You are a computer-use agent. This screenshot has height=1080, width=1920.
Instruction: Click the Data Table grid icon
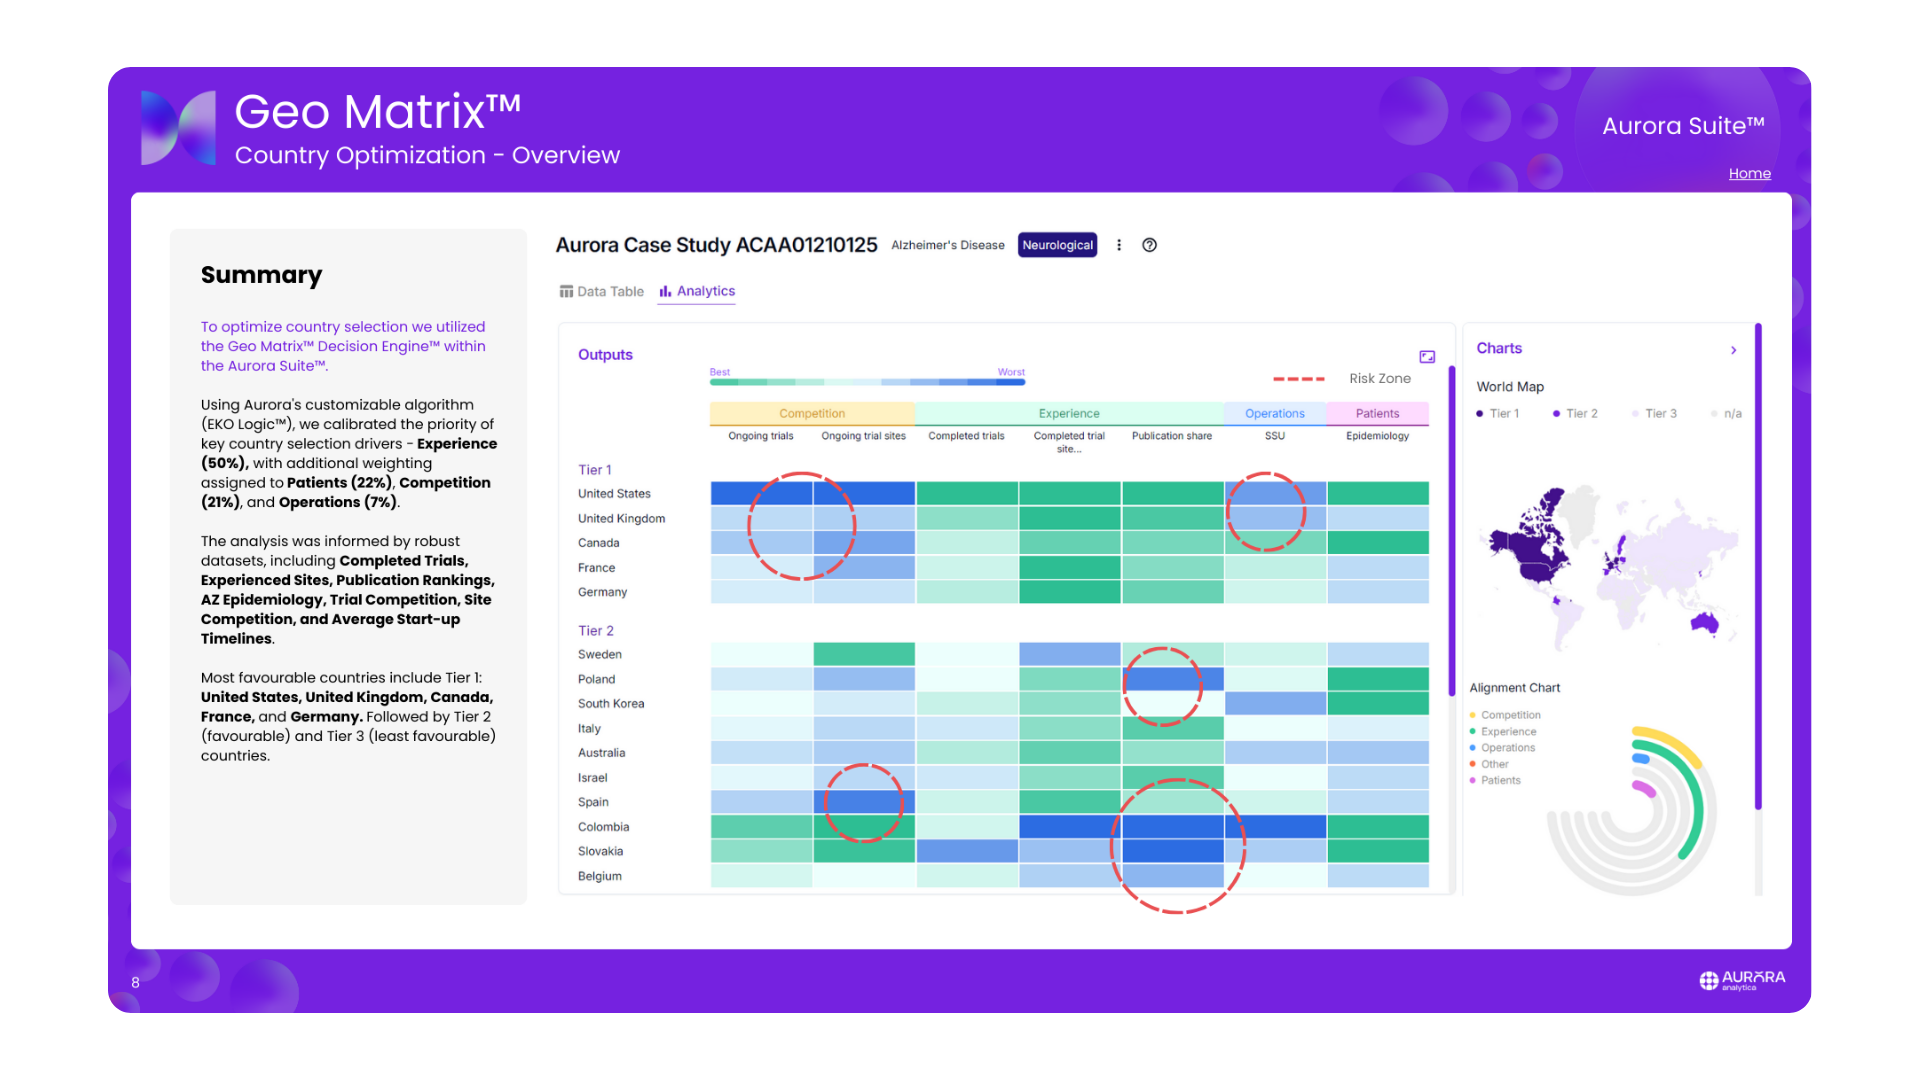pos(566,292)
